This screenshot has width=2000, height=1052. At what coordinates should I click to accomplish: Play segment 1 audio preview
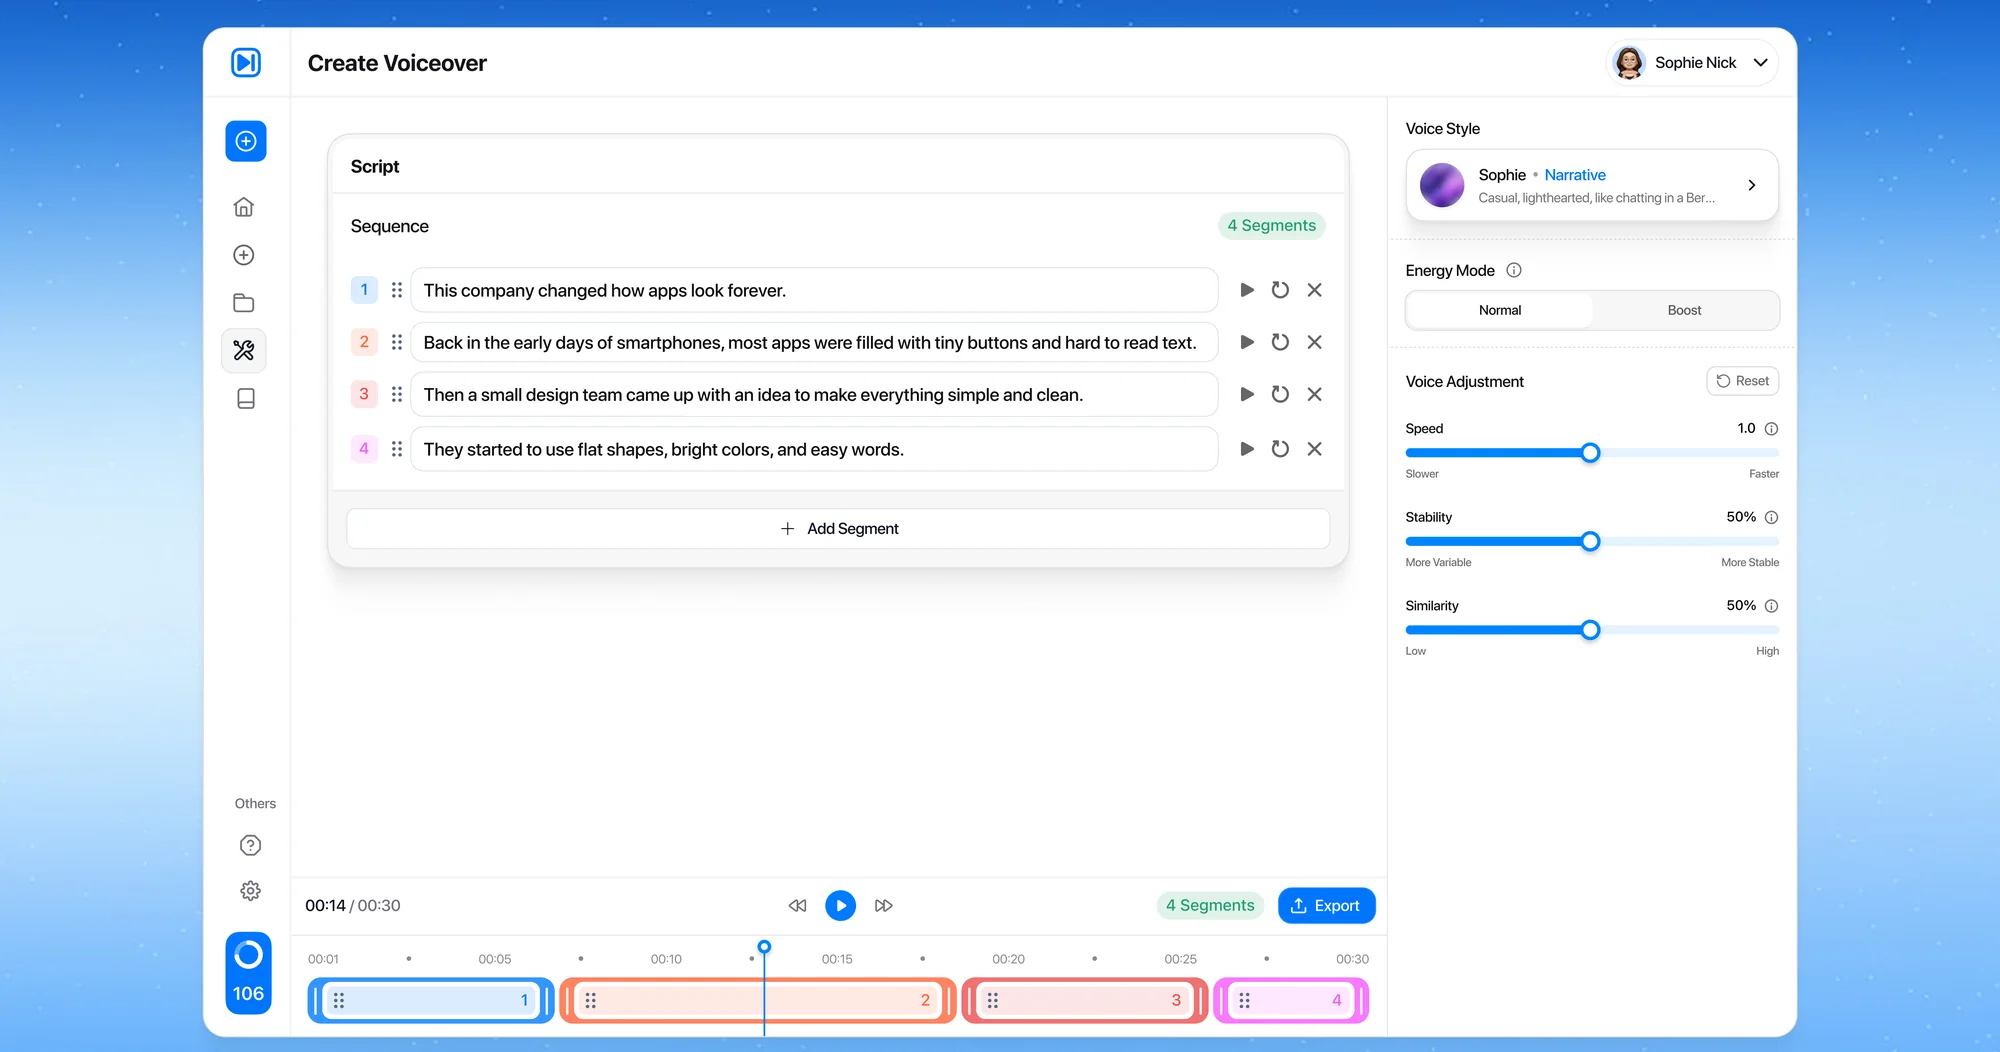[1247, 290]
